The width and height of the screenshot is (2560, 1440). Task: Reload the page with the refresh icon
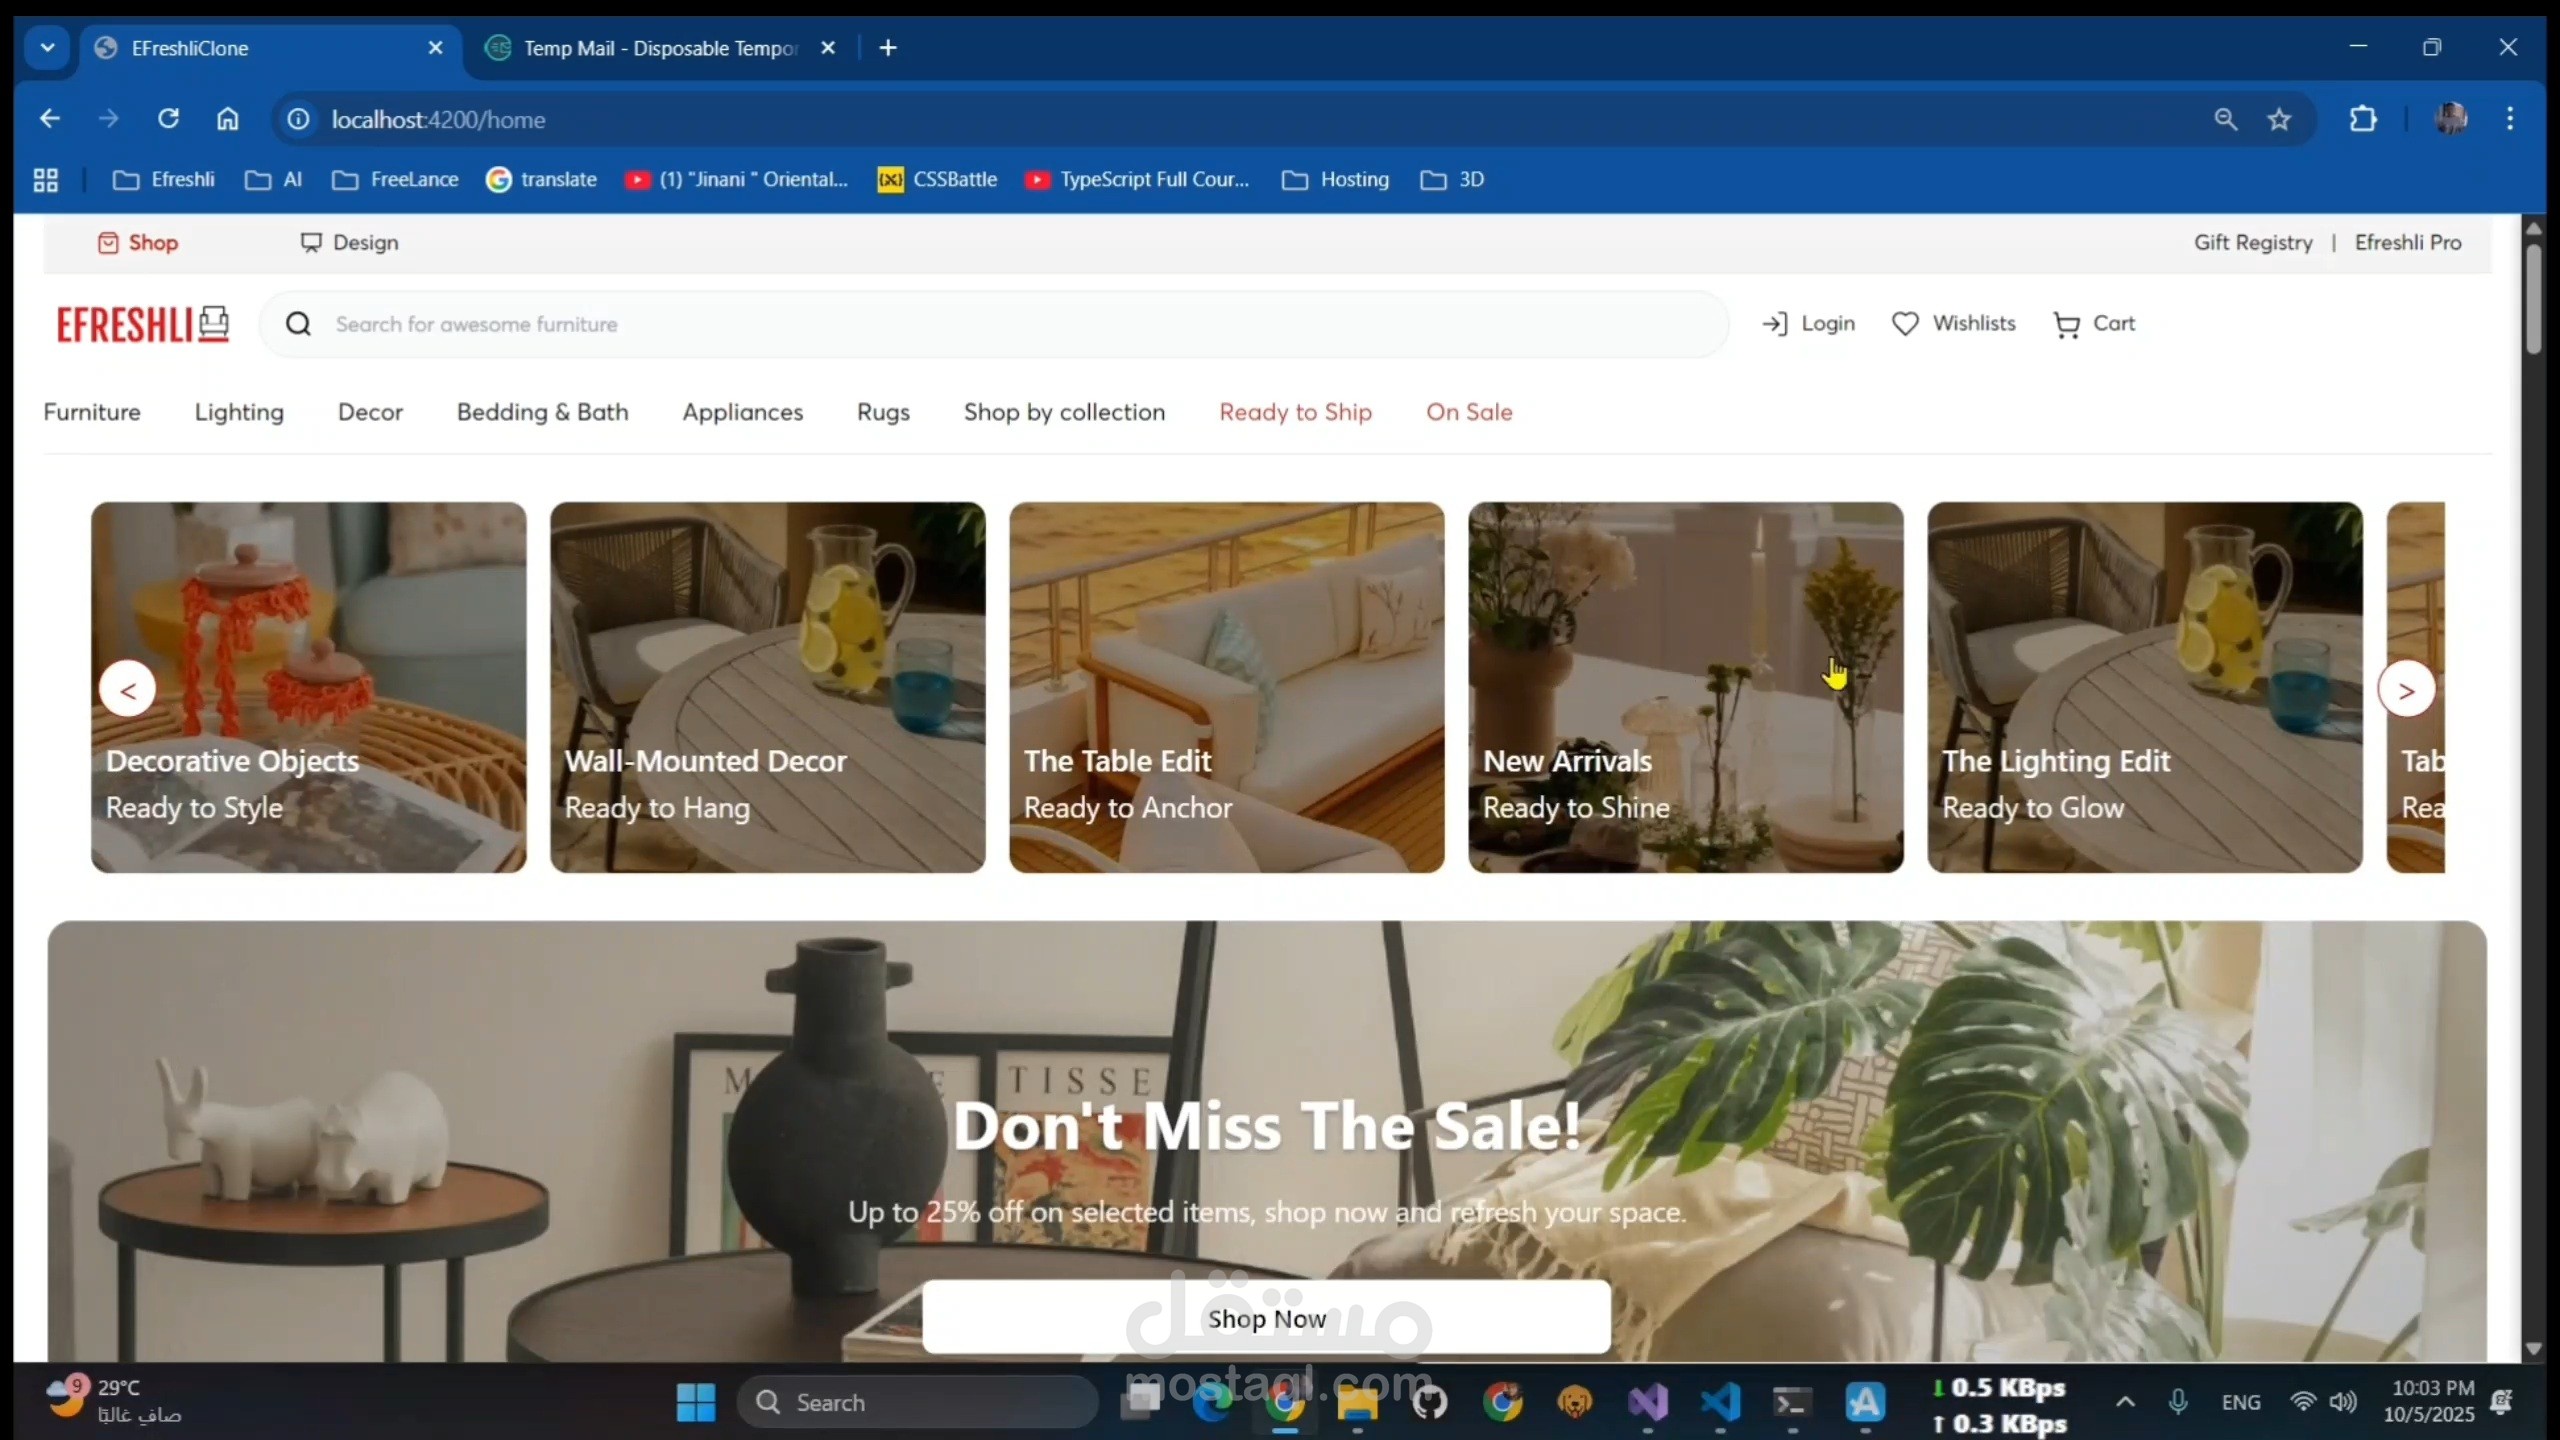(x=168, y=120)
